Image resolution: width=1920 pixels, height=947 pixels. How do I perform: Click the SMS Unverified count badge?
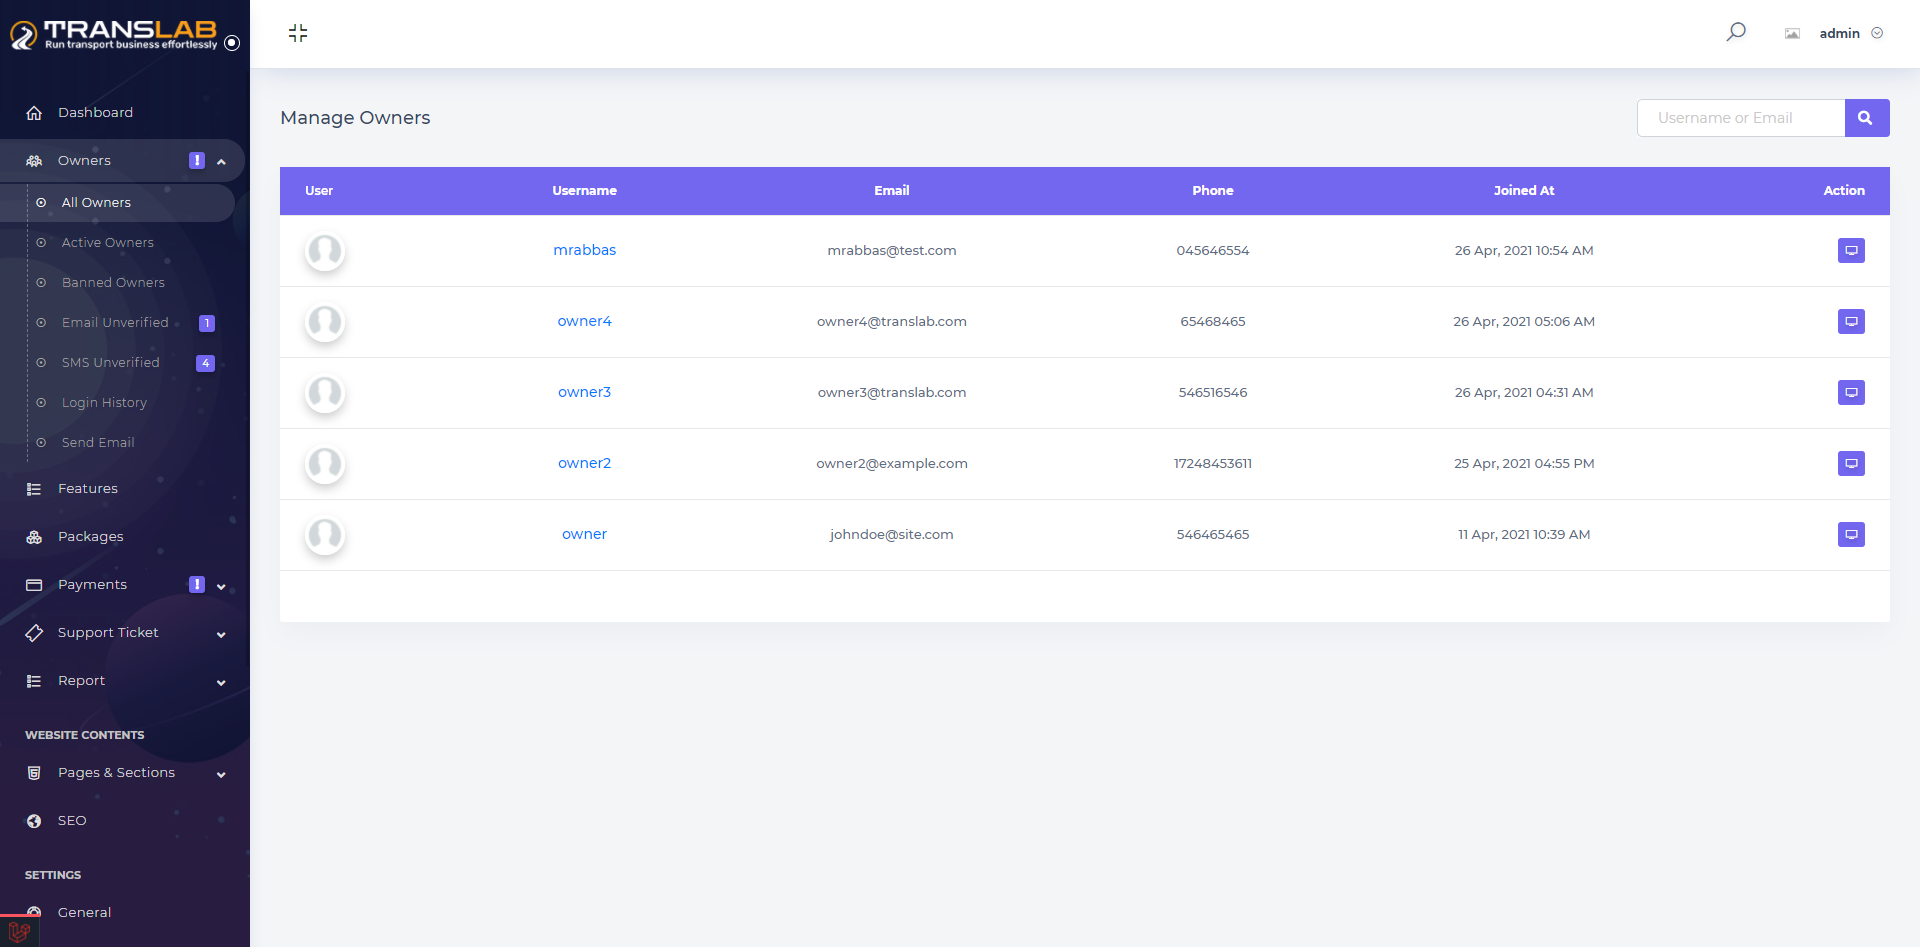pyautogui.click(x=205, y=363)
